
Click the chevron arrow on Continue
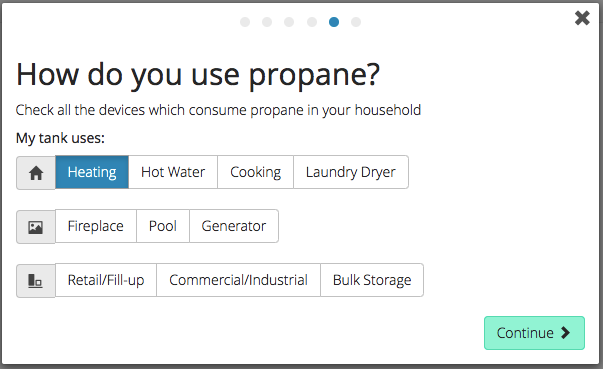565,332
